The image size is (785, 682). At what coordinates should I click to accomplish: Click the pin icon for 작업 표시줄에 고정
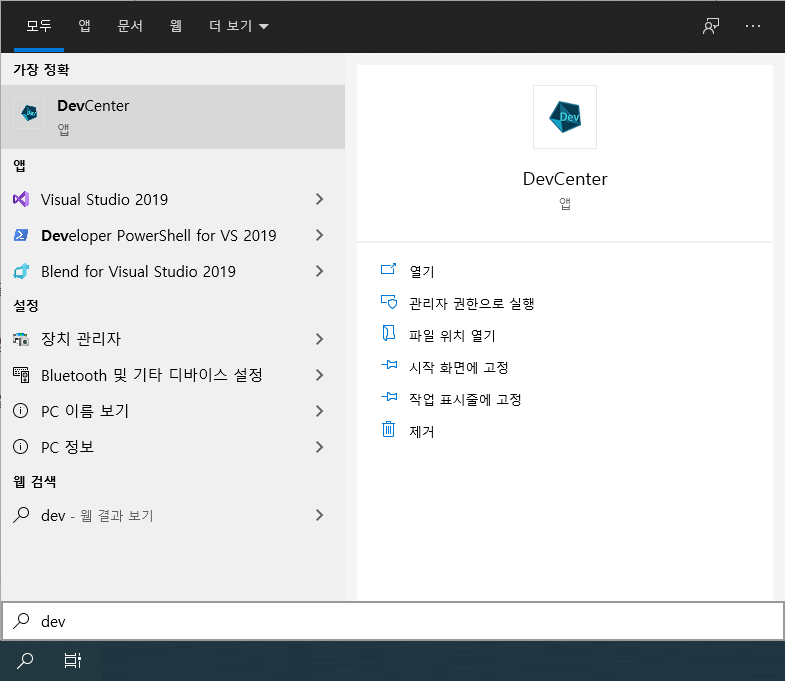[389, 397]
